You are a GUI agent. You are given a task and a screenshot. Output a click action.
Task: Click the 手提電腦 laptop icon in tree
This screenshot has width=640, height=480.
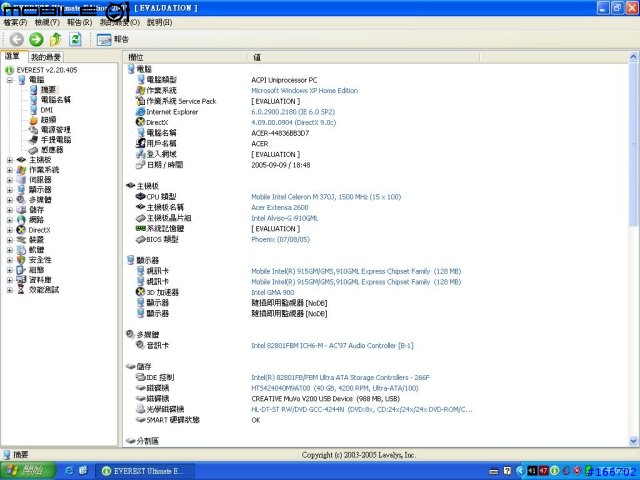click(33, 140)
